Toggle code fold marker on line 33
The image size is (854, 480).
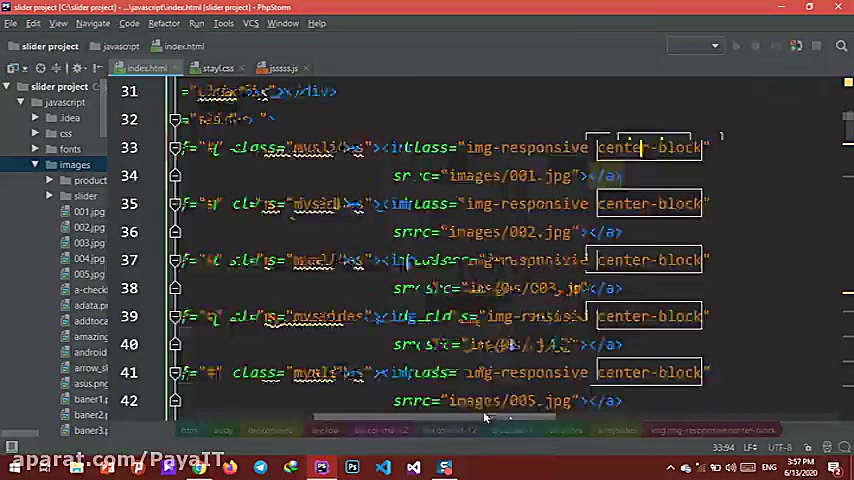[x=175, y=148]
